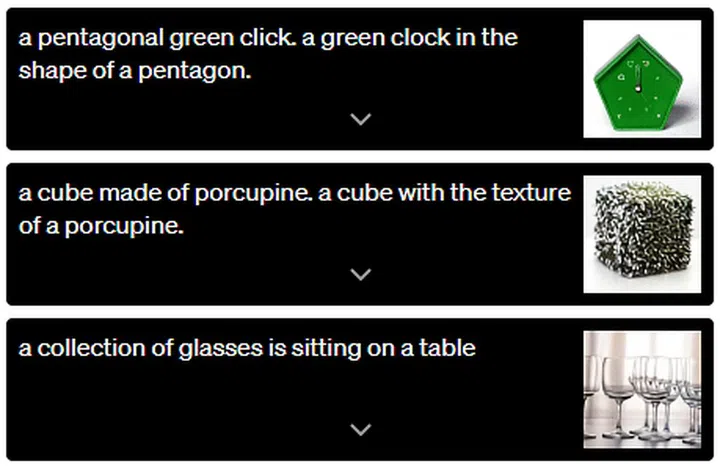Select the text "a cube made of porcupine."
The height and width of the screenshot is (467, 720).
164,194
